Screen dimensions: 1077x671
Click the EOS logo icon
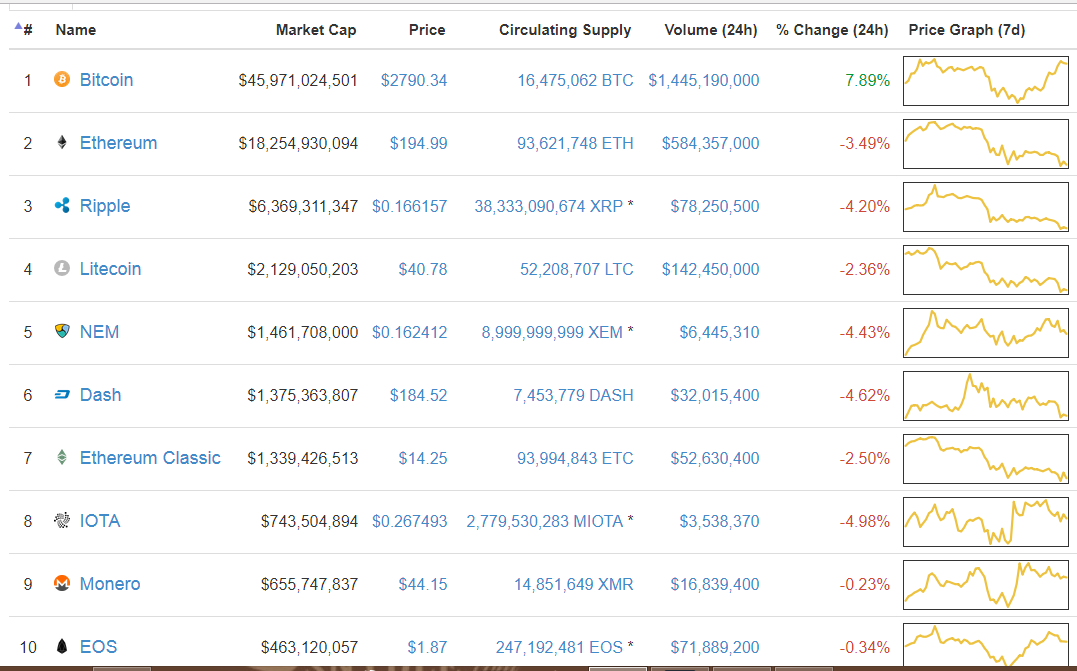tap(62, 647)
